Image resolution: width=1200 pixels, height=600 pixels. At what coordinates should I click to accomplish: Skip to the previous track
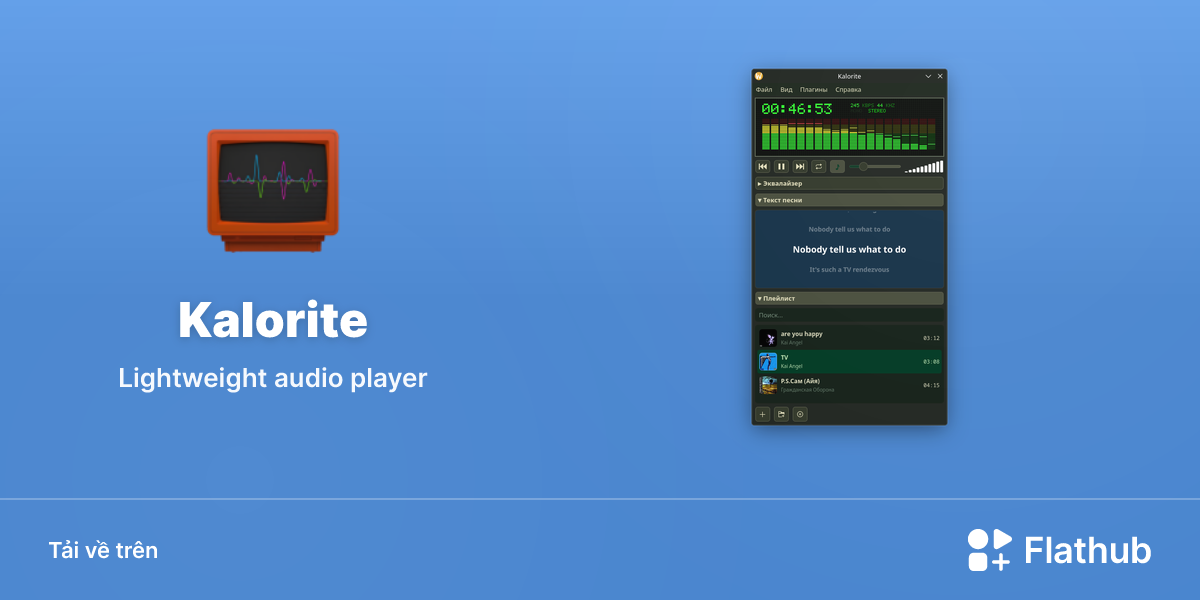[763, 166]
